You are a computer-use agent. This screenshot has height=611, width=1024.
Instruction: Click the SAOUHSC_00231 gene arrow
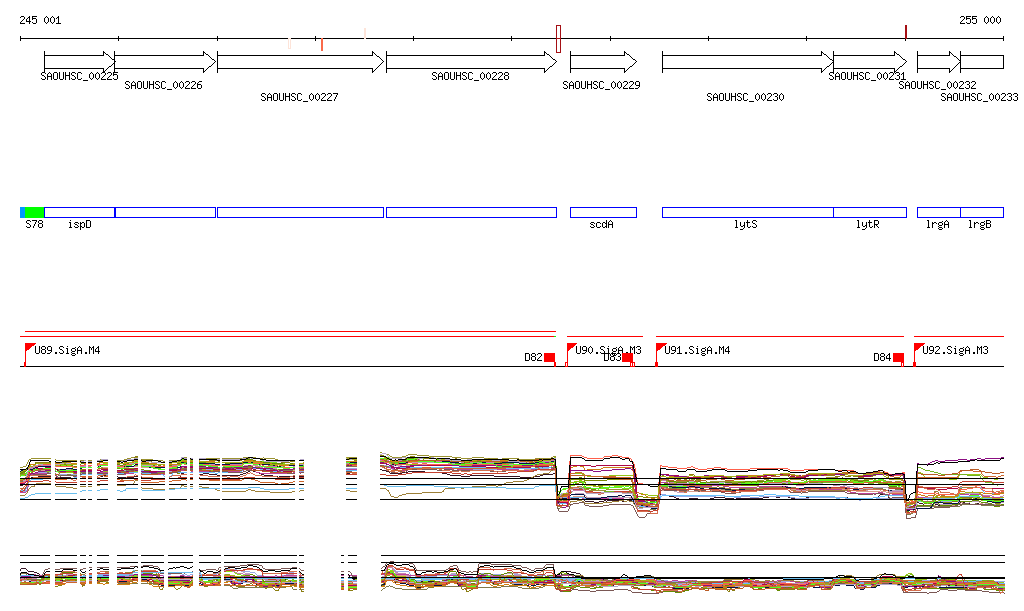[870, 62]
